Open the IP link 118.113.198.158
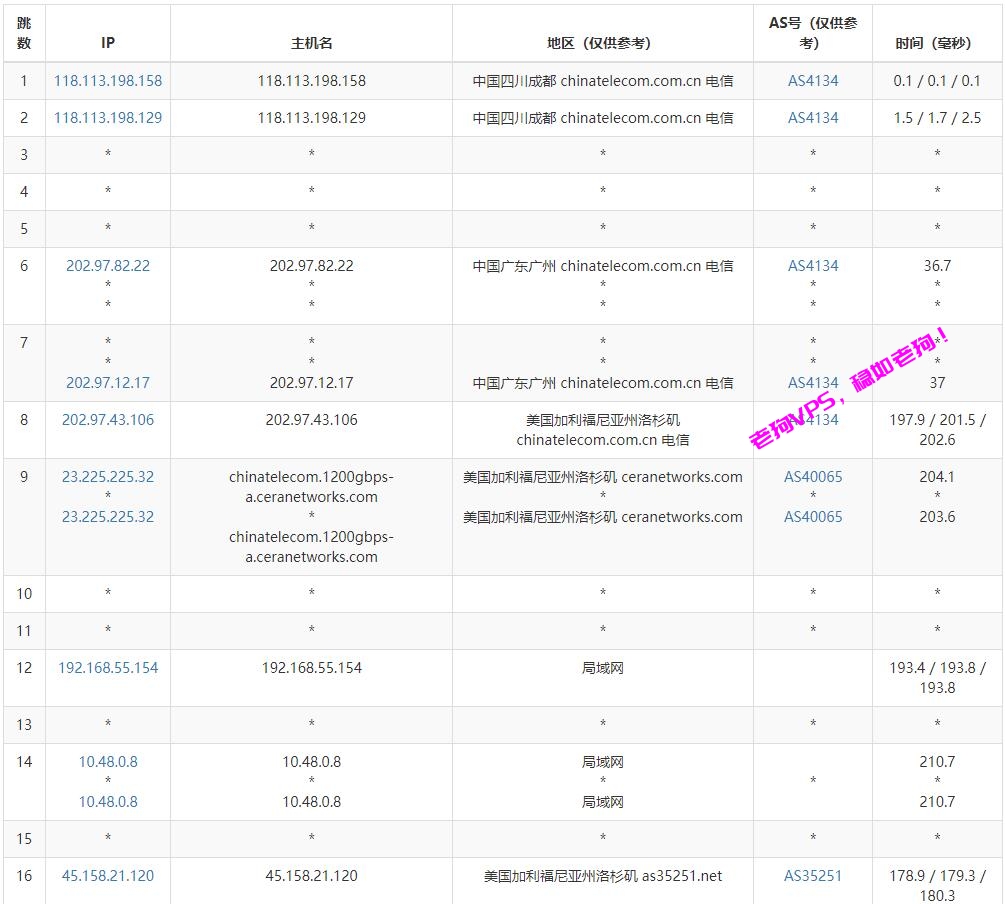 (108, 81)
